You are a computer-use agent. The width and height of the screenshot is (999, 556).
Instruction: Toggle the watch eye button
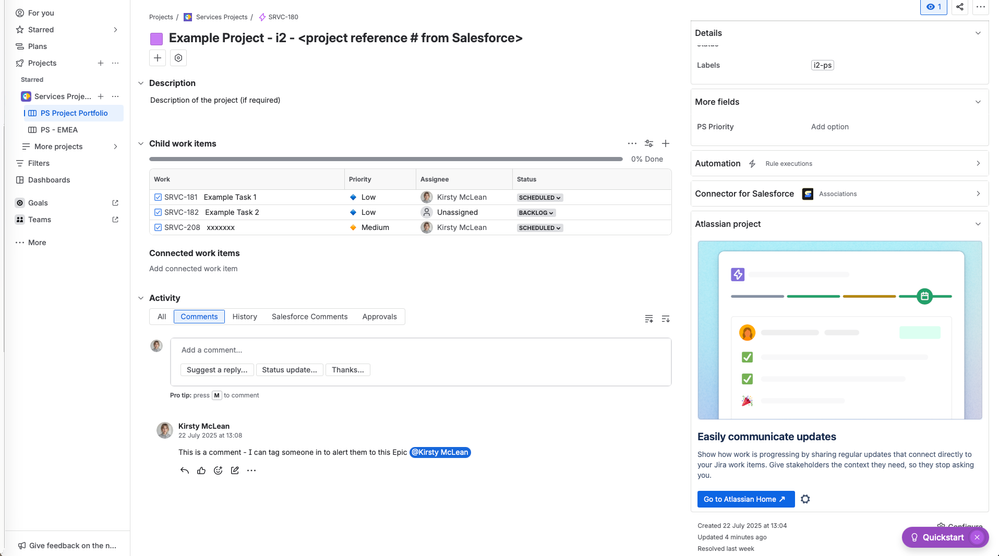point(933,7)
